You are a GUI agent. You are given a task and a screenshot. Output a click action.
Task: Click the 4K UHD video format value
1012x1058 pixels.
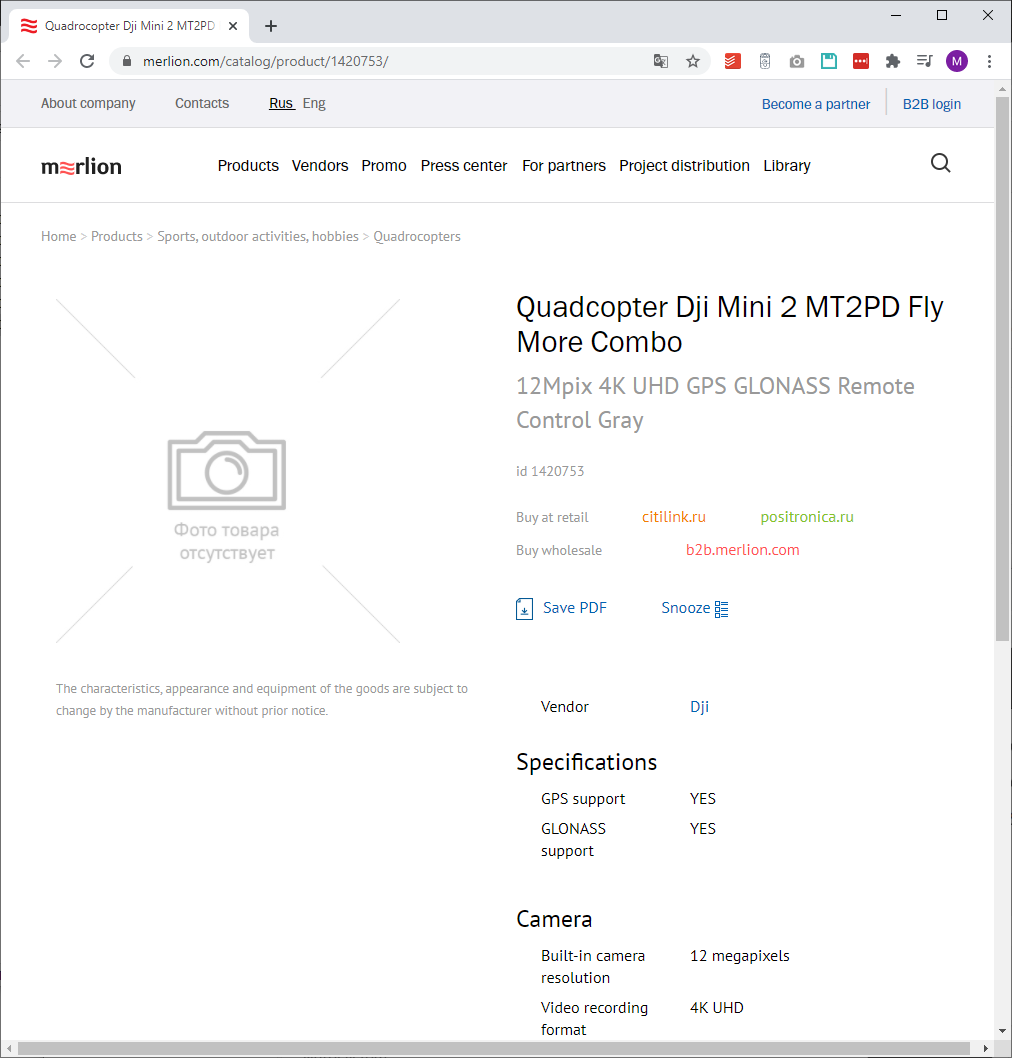point(716,1008)
